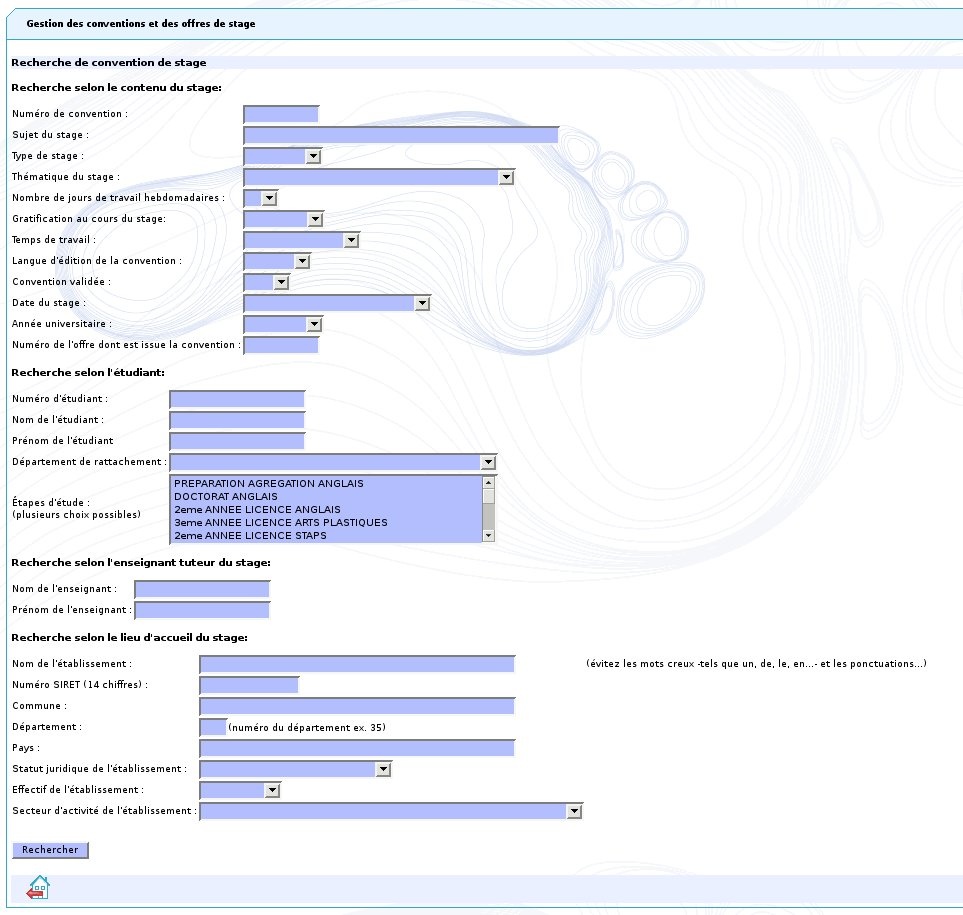The image size is (963, 915).
Task: Click the home icon at page bottom
Action: (x=38, y=887)
